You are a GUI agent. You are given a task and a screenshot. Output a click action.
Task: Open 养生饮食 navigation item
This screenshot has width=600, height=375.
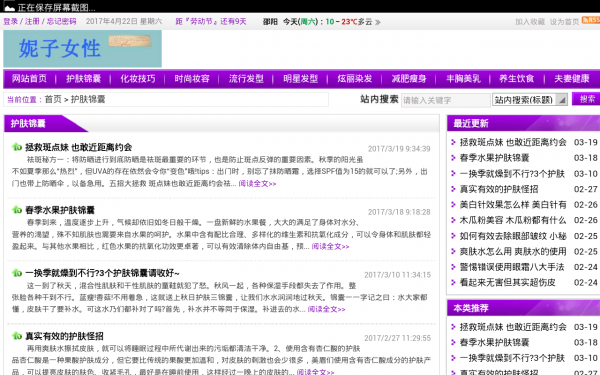pos(517,79)
